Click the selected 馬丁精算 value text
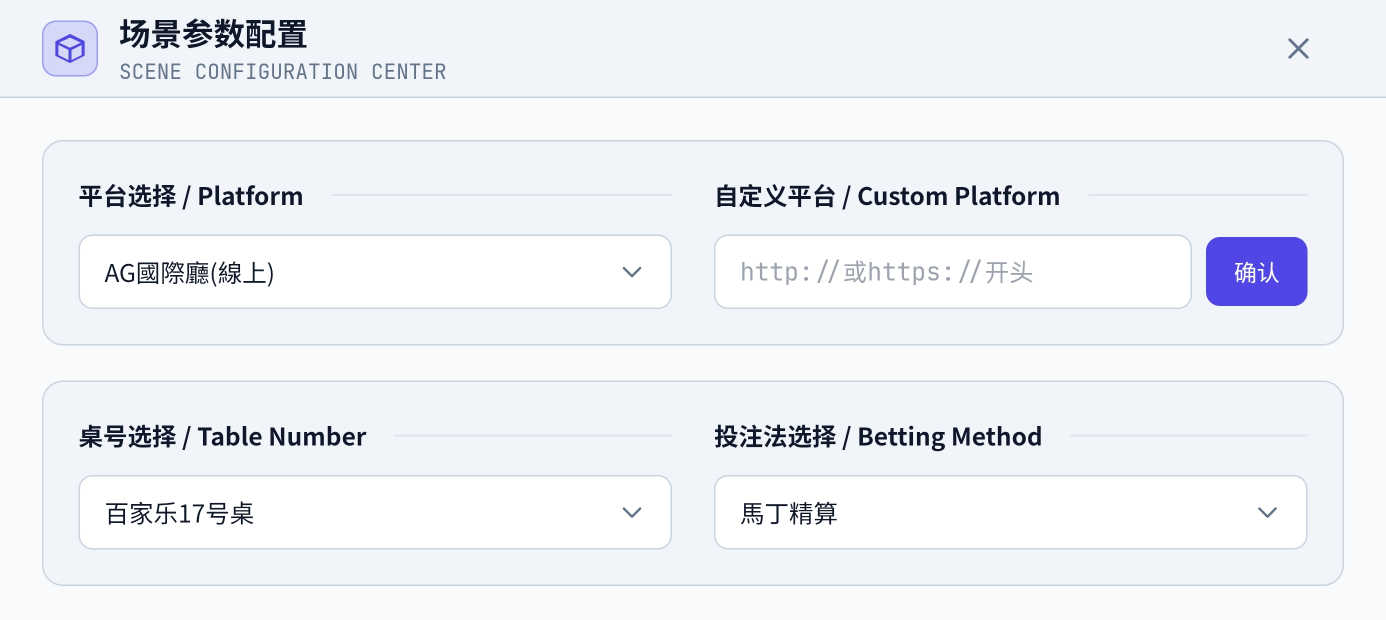The width and height of the screenshot is (1386, 620). [x=789, y=513]
